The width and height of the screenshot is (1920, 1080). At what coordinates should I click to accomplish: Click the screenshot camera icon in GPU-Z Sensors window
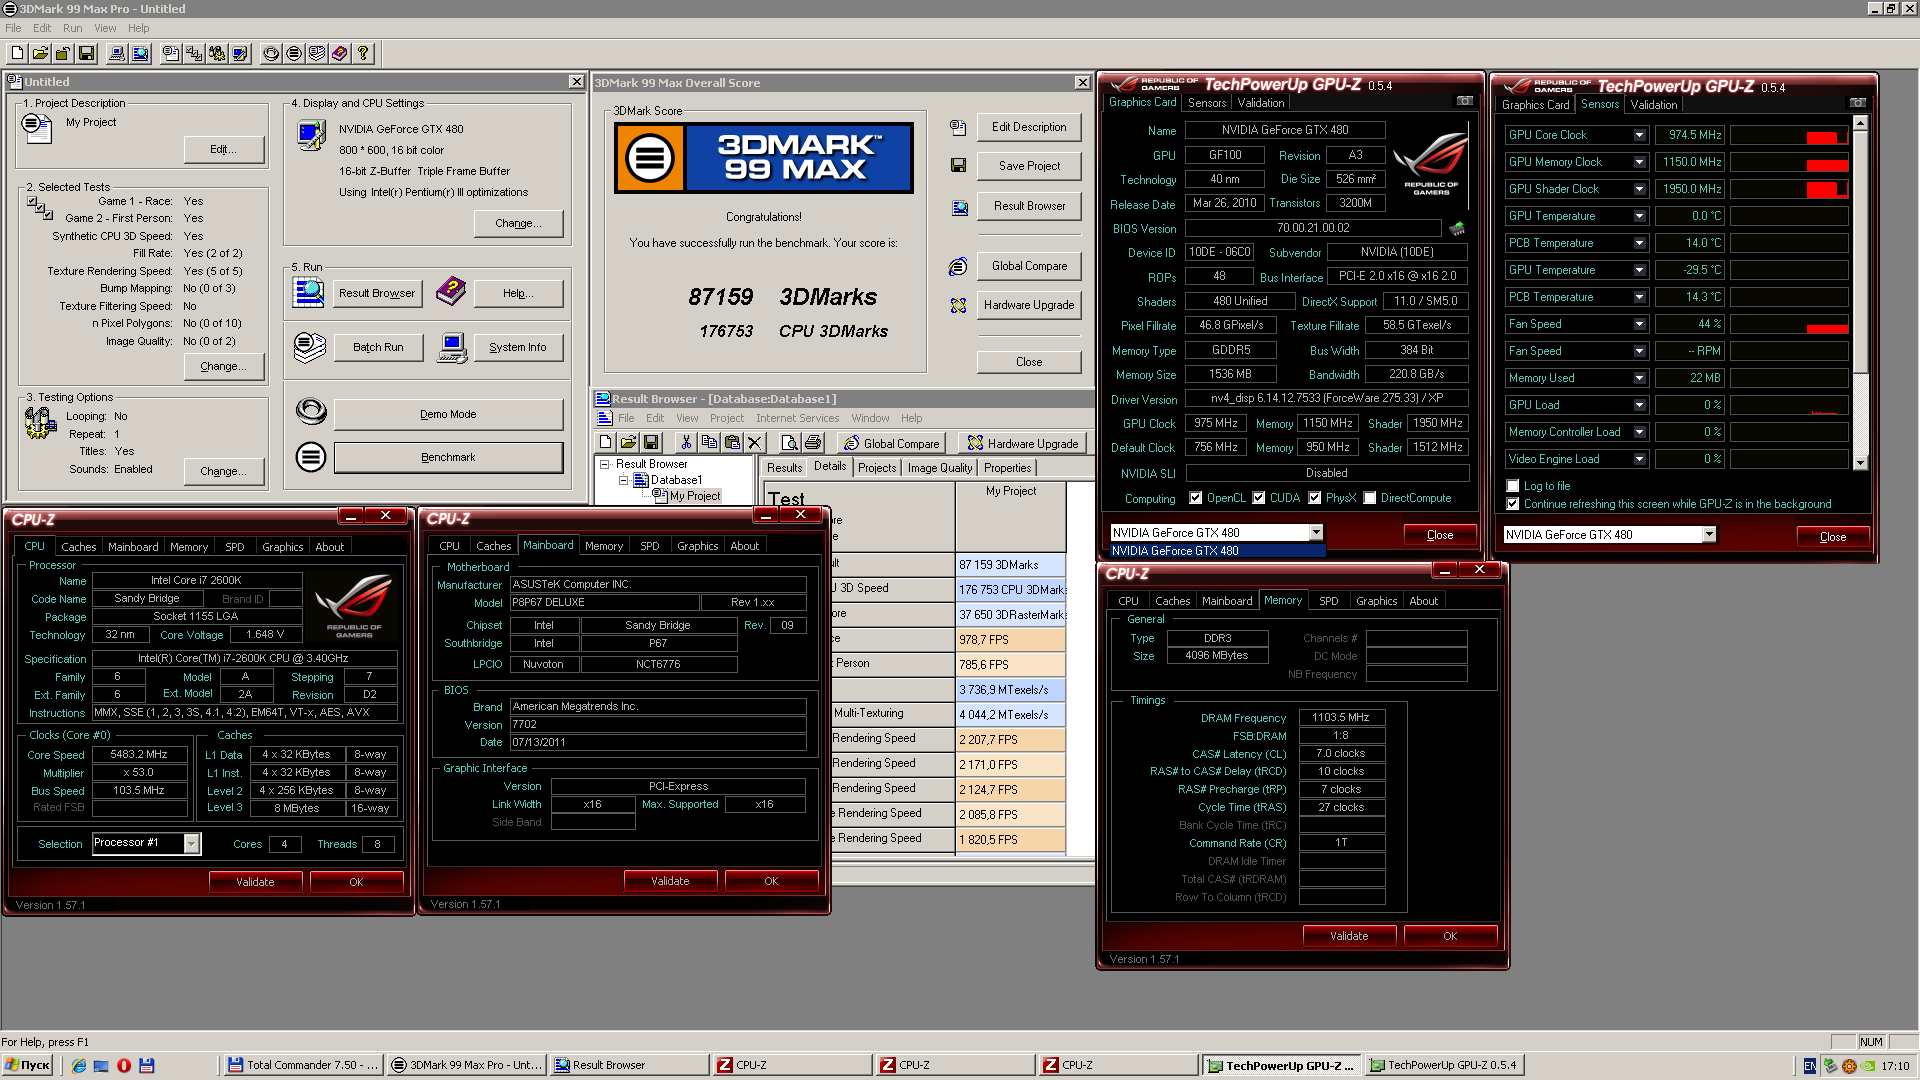[x=1858, y=103]
